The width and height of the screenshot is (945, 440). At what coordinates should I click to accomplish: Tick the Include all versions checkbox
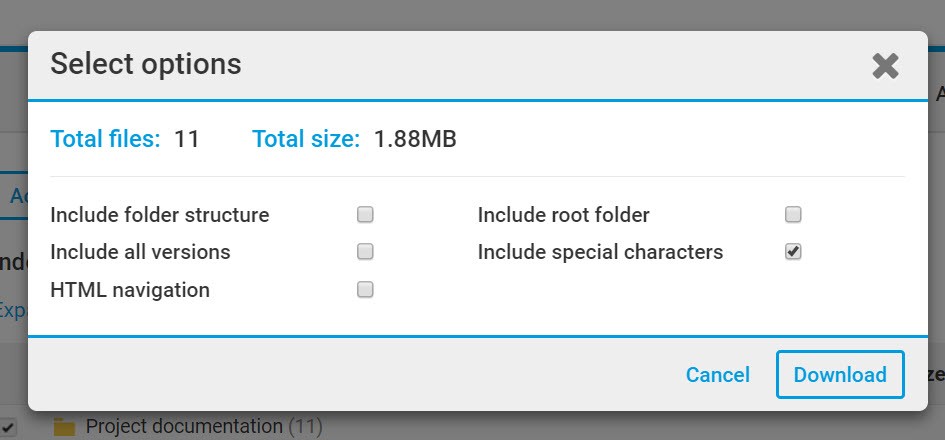[x=366, y=251]
